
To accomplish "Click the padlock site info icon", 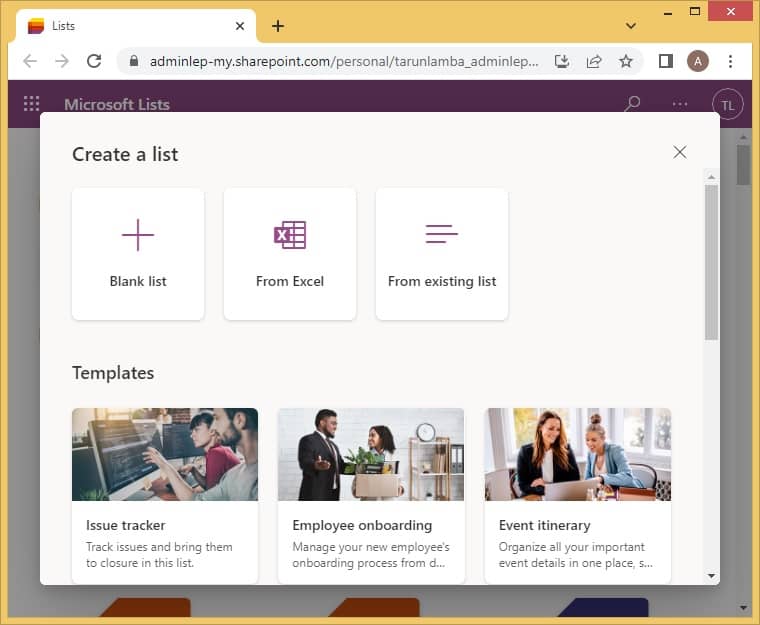I will (134, 61).
